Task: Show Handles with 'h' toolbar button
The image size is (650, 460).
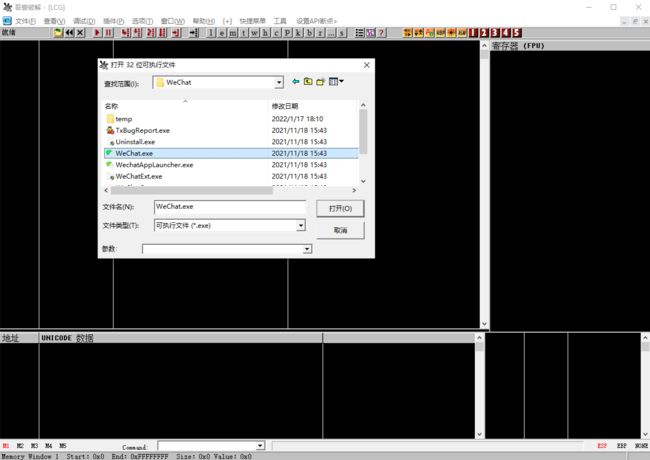Action: point(265,33)
